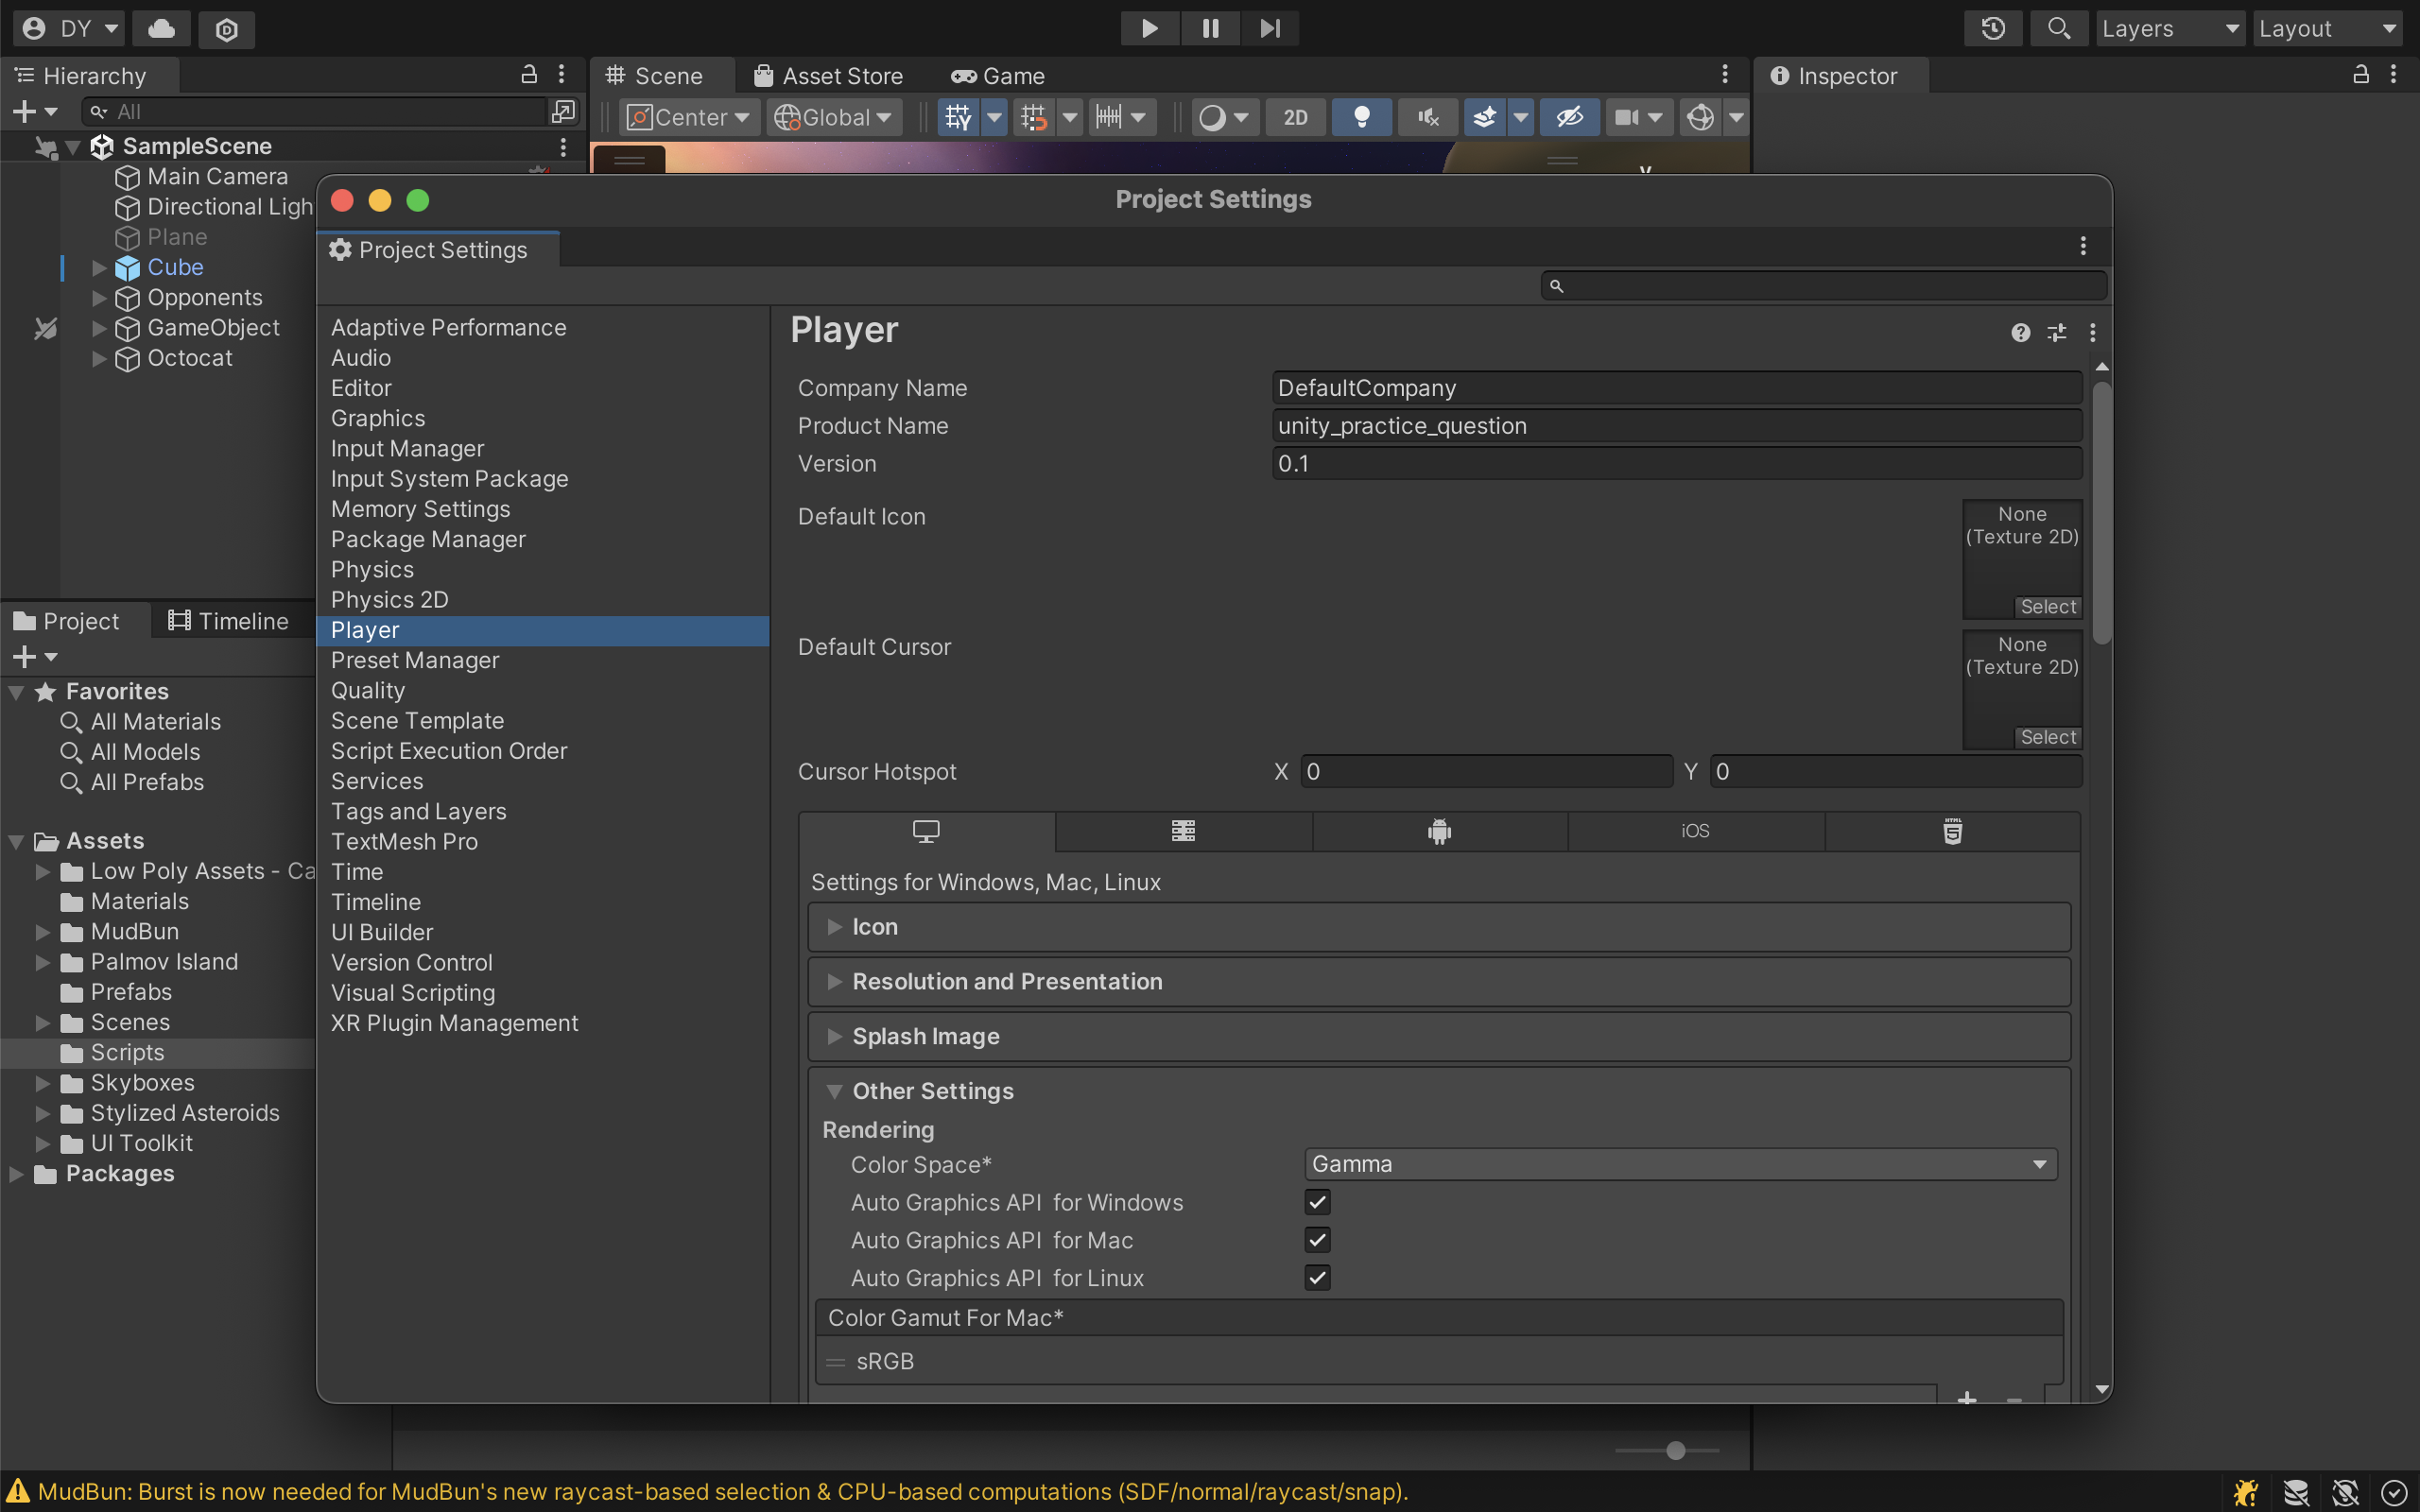Select the iOS platform tab
This screenshot has height=1512, width=2420.
pyautogui.click(x=1695, y=831)
